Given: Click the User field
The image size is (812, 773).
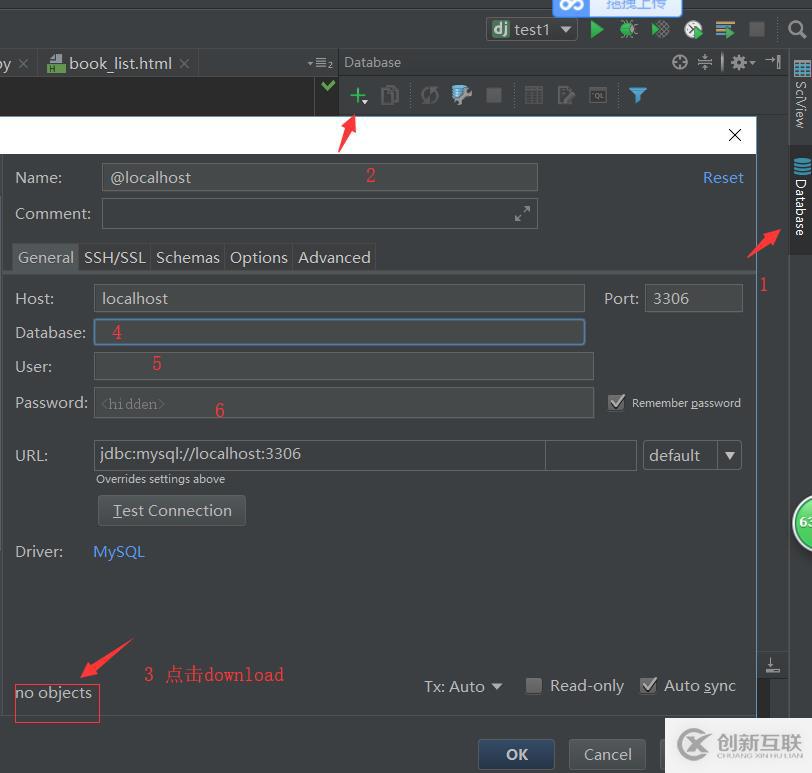Looking at the screenshot, I should pos(343,366).
